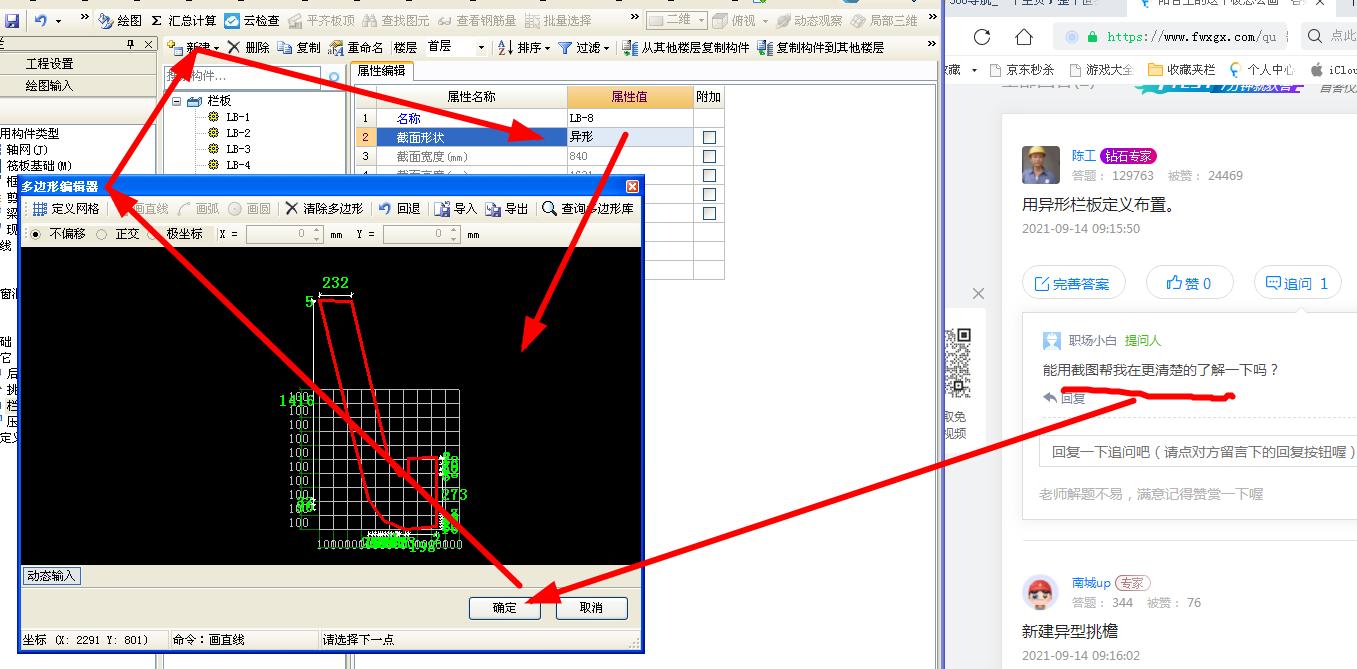Click 回复 under 职场小白 comment
The image size is (1357, 669).
point(1065,397)
